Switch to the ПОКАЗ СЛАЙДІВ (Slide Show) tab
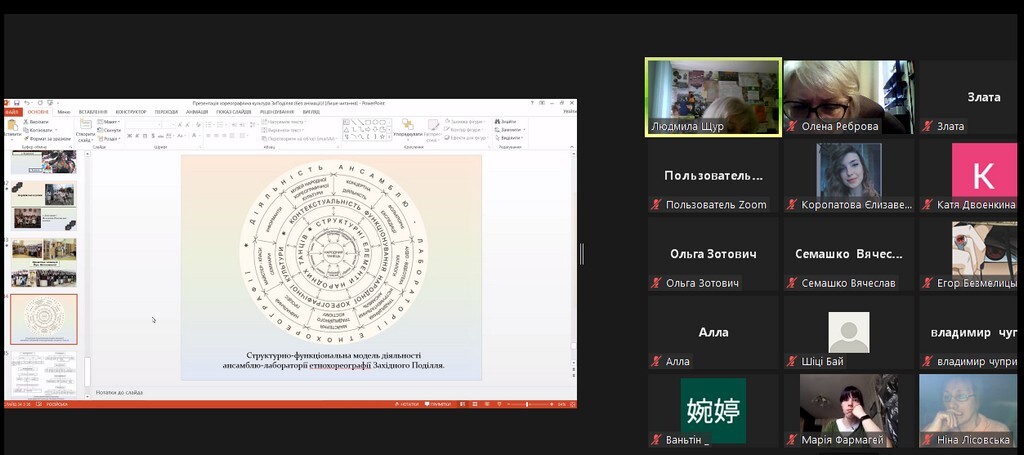 pyautogui.click(x=234, y=112)
